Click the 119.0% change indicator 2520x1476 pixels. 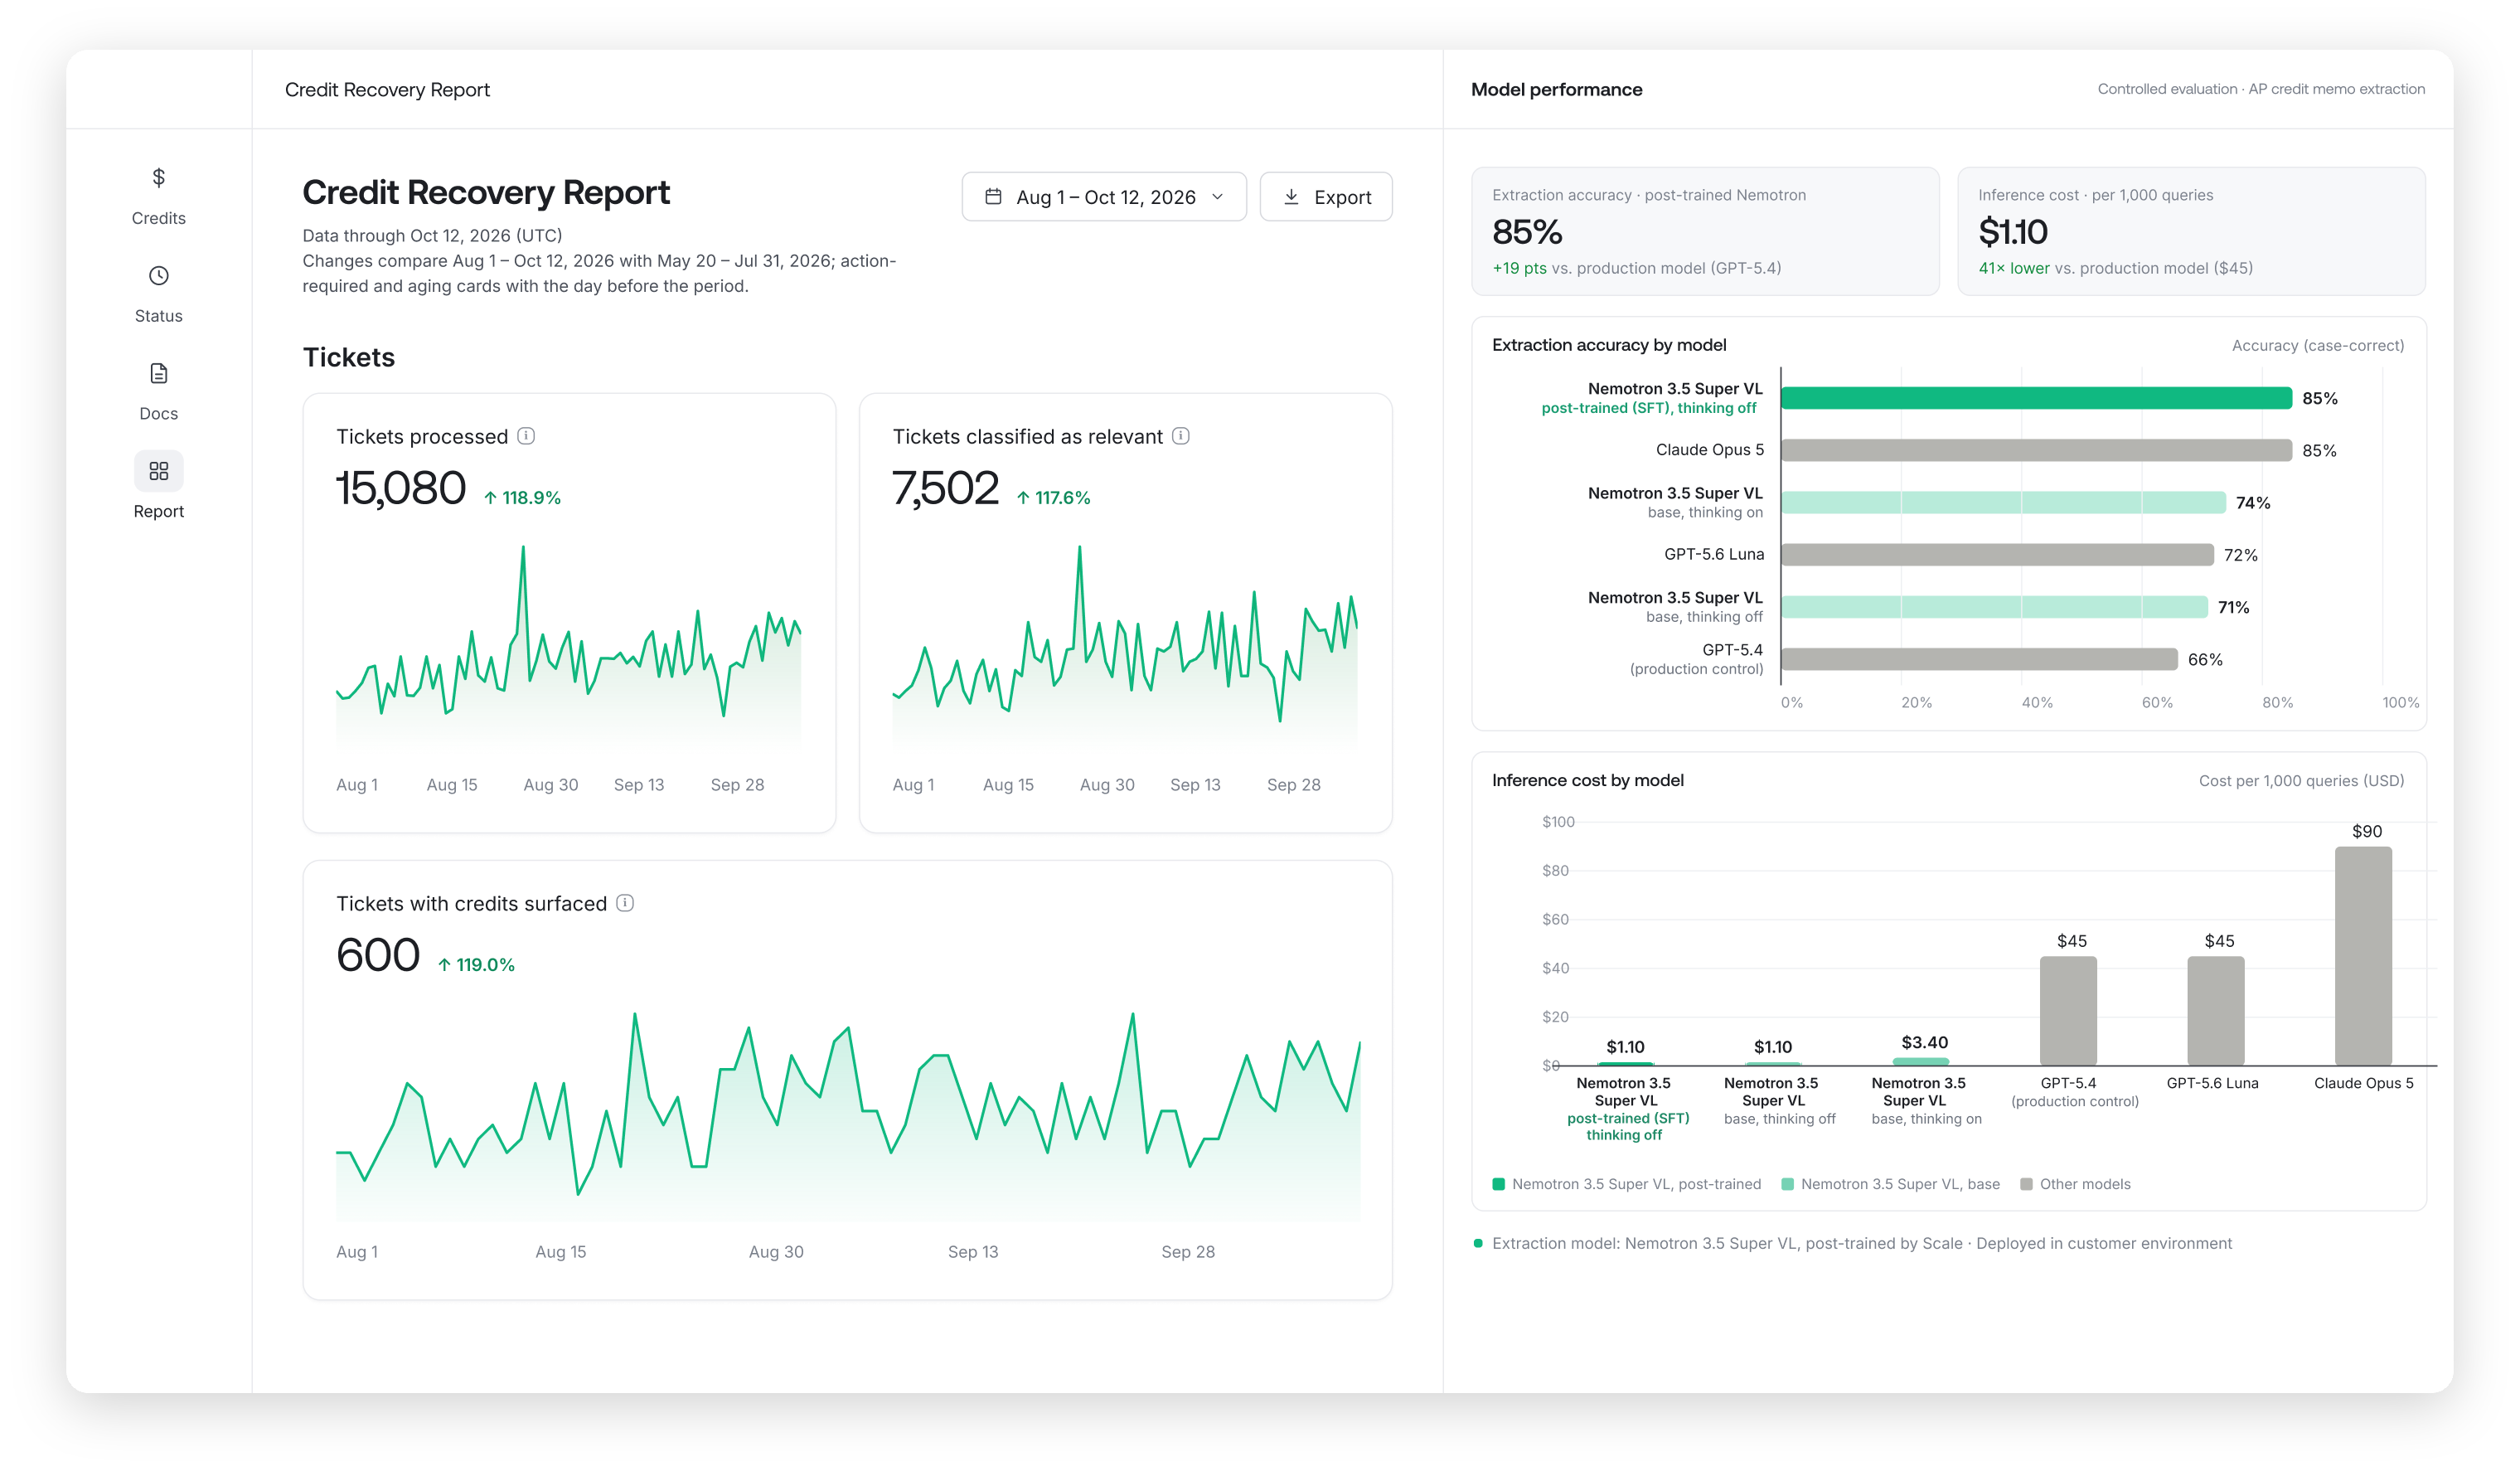coord(476,965)
